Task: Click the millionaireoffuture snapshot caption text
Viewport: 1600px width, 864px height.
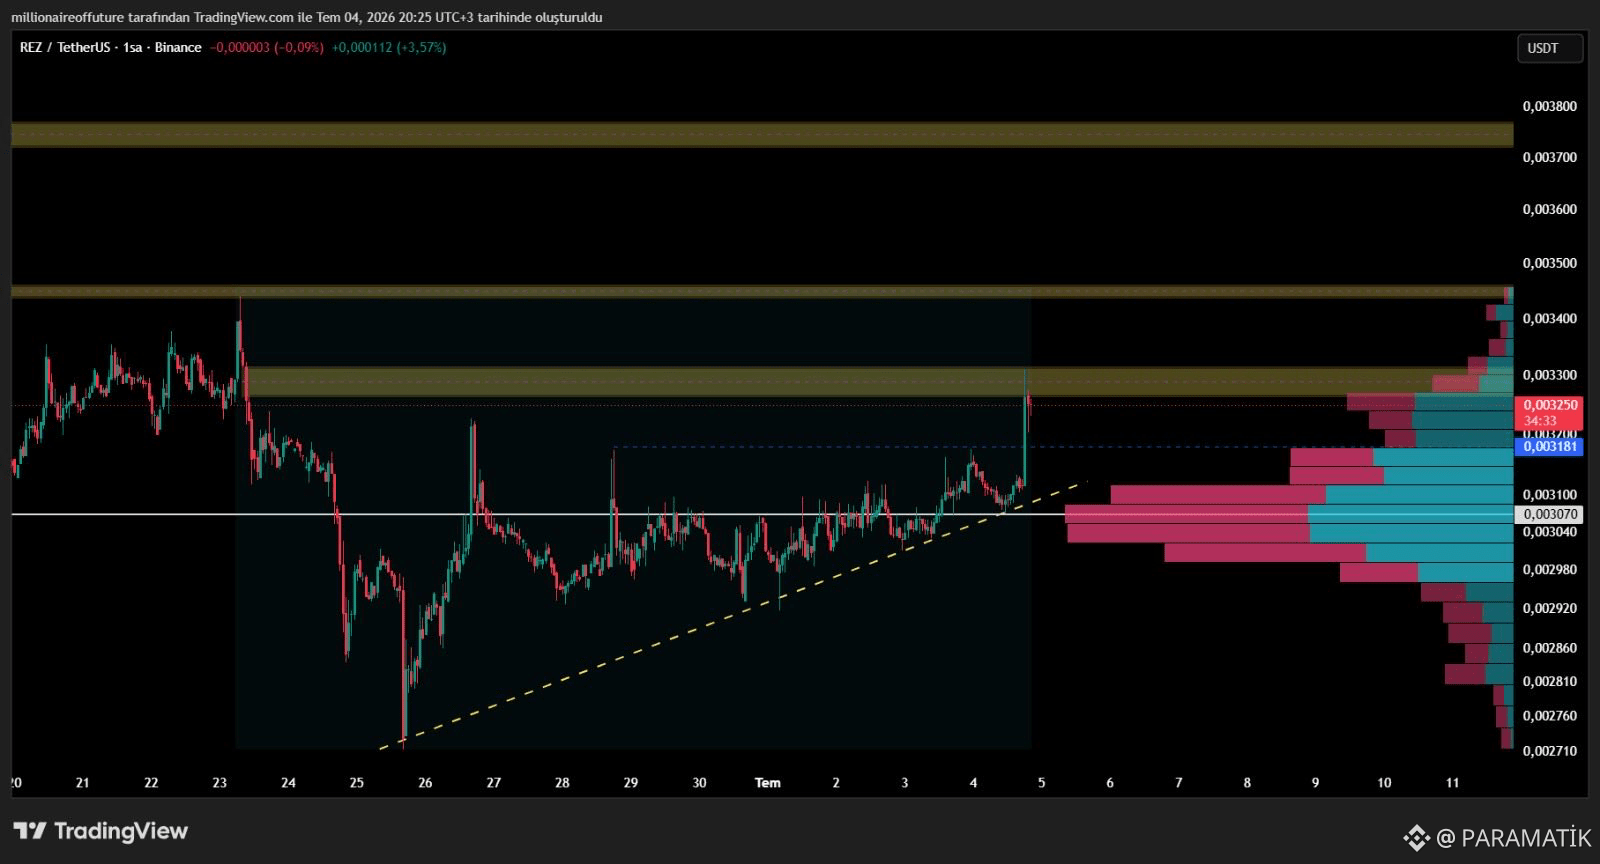Action: pyautogui.click(x=306, y=17)
